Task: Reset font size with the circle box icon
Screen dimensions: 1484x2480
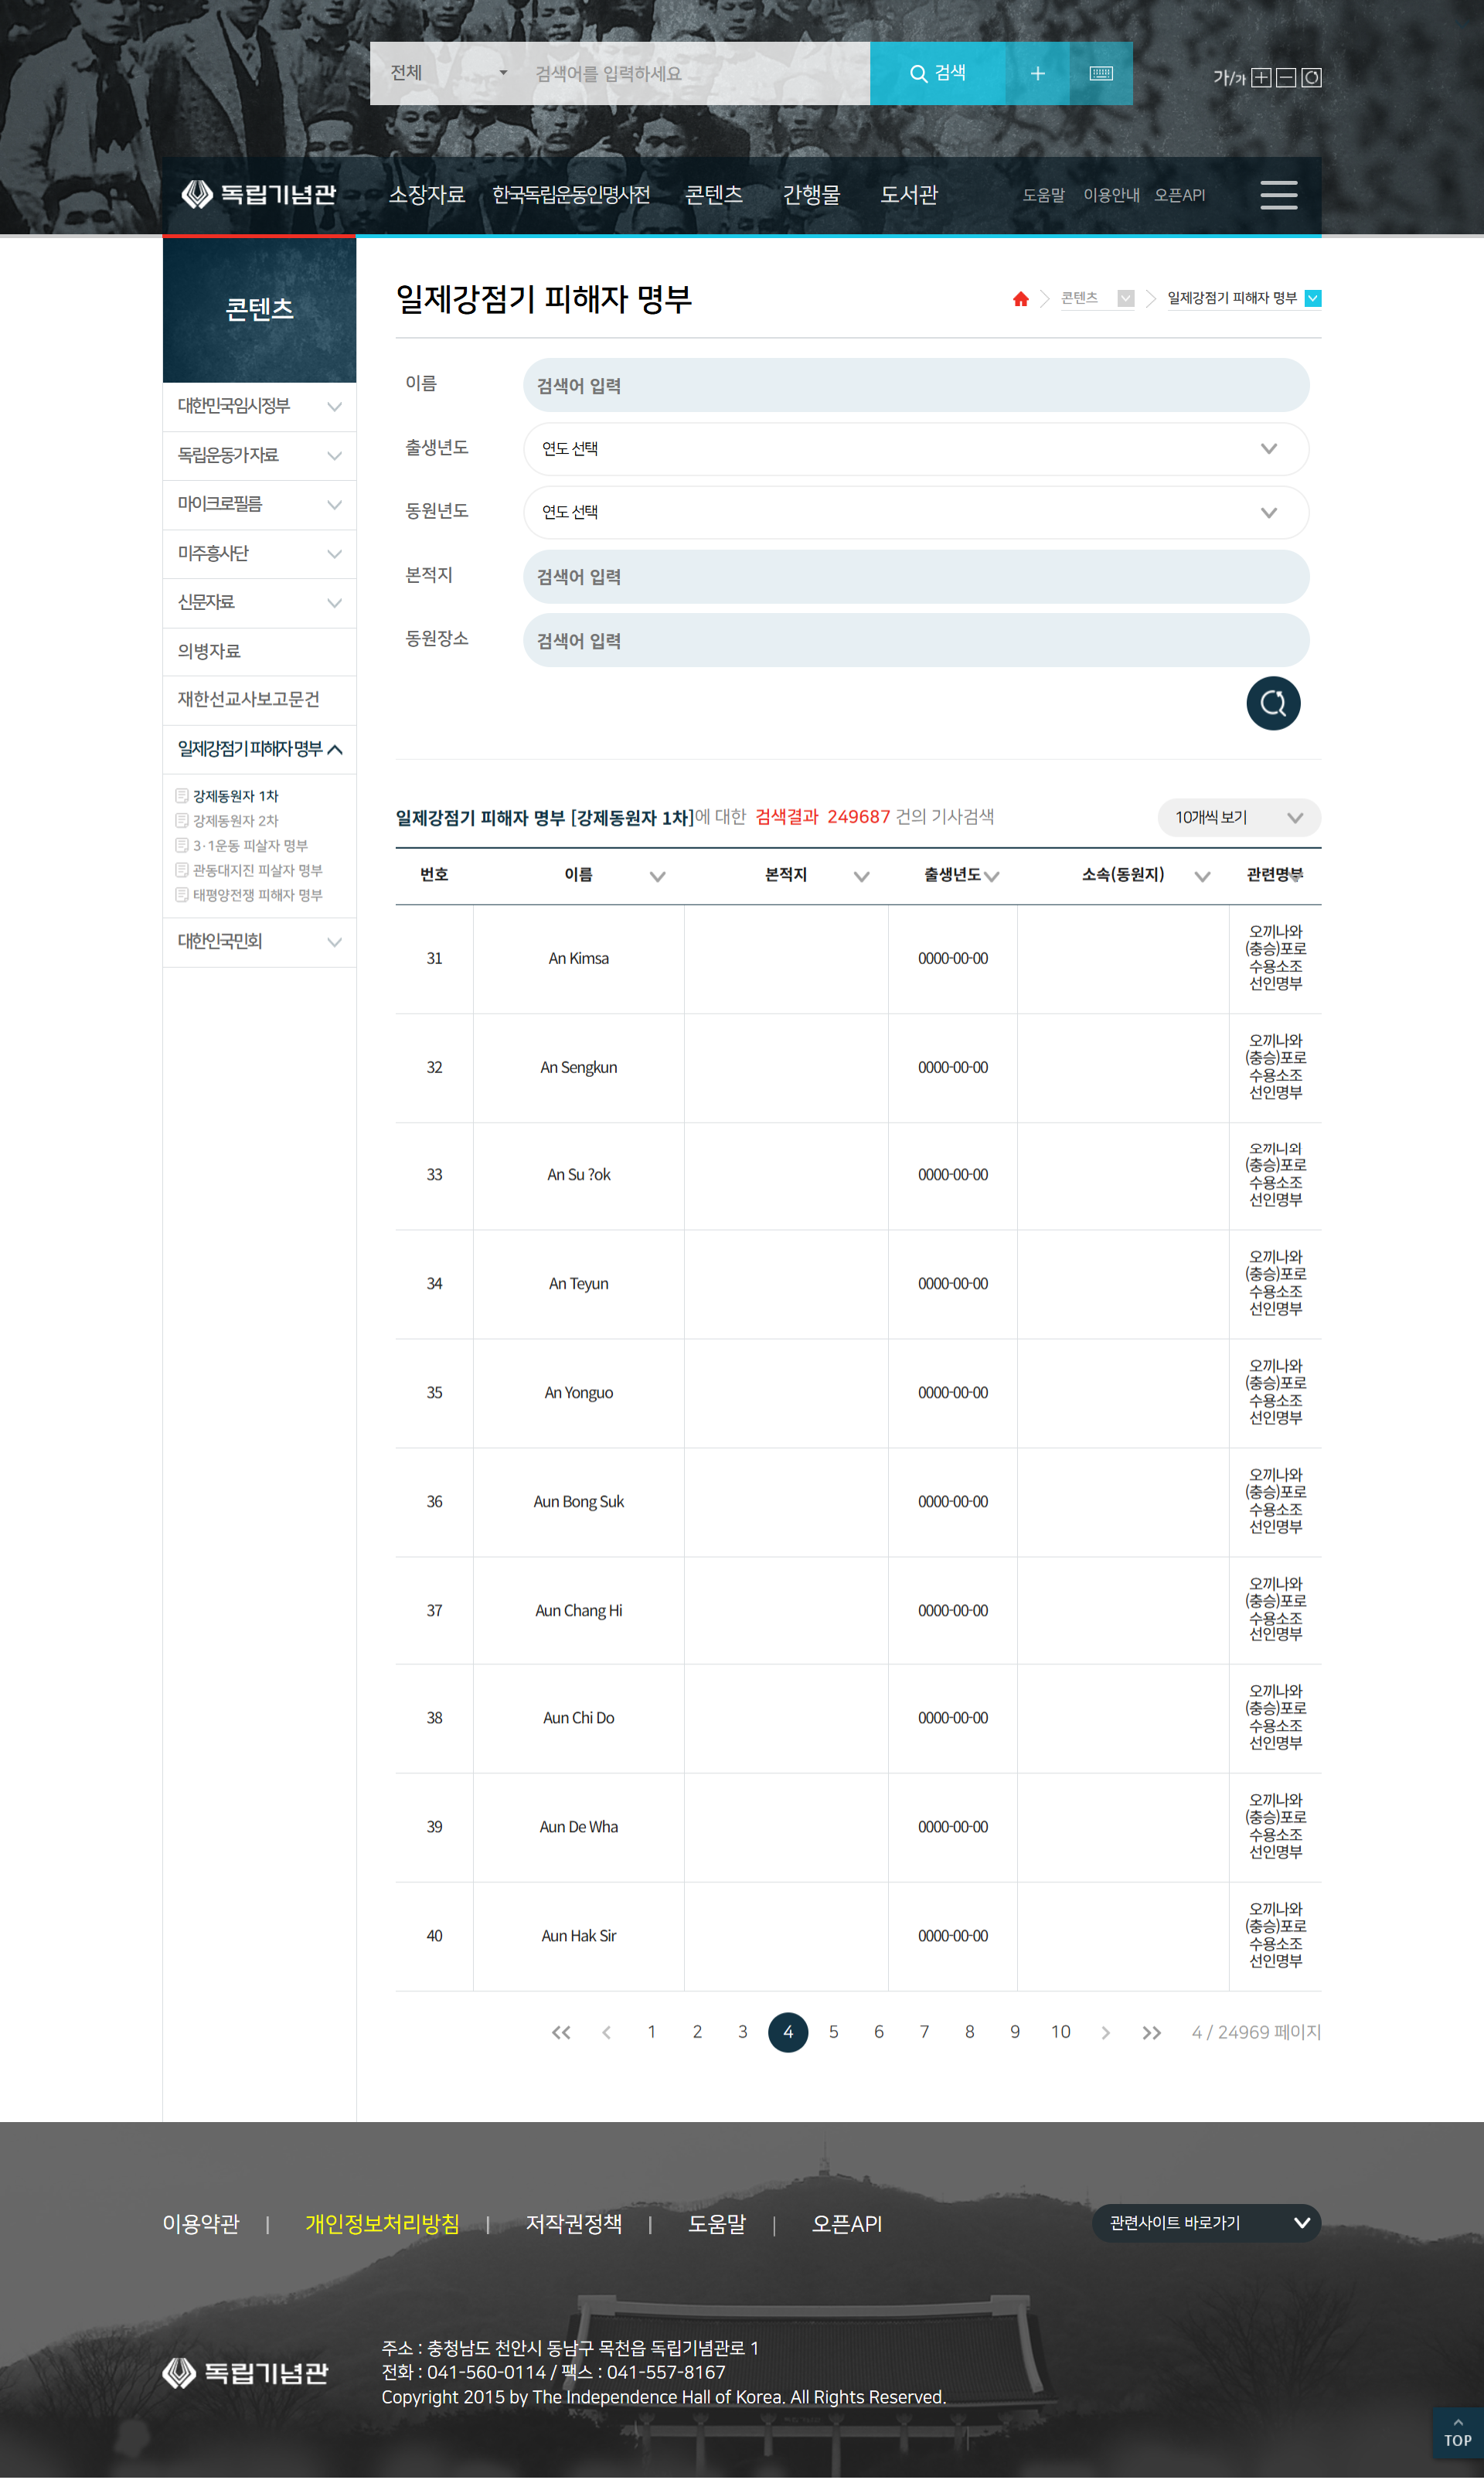Action: click(1311, 78)
